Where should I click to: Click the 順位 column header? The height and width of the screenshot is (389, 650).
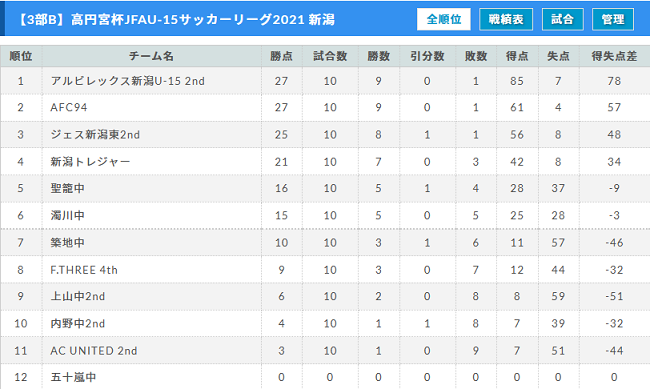pyautogui.click(x=21, y=56)
